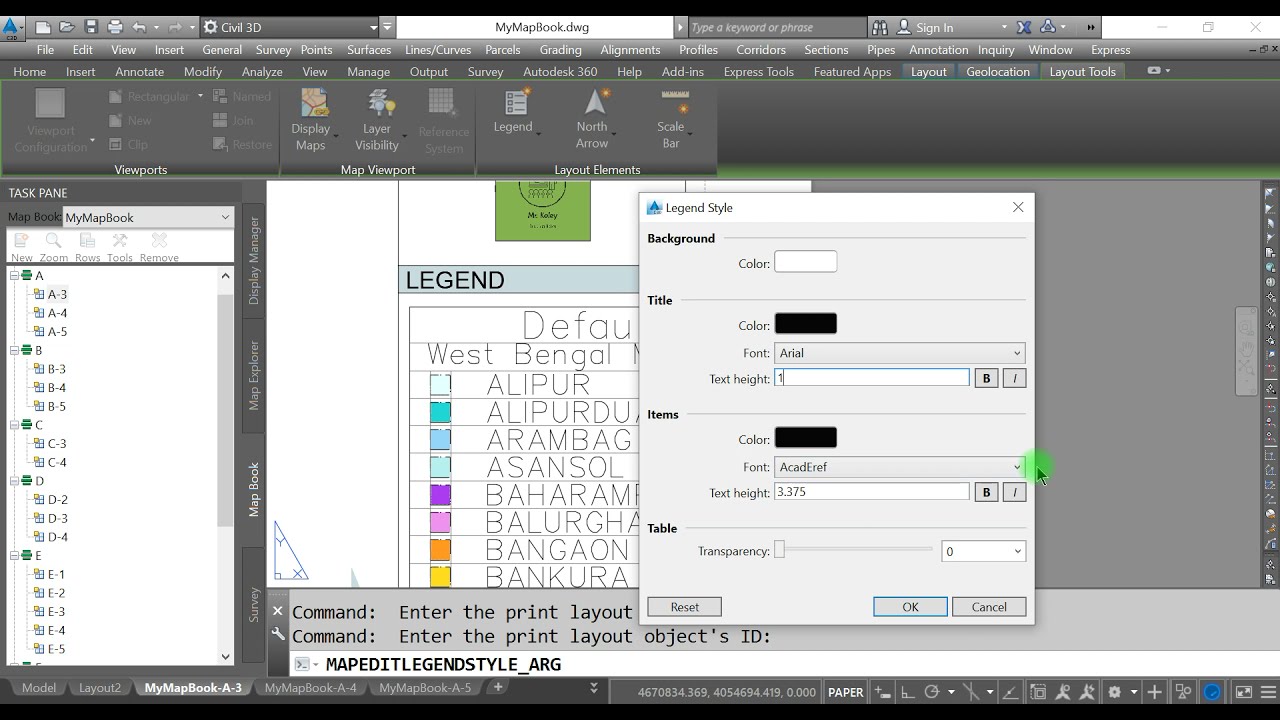
Task: Open the Display Maps tool
Action: click(311, 120)
